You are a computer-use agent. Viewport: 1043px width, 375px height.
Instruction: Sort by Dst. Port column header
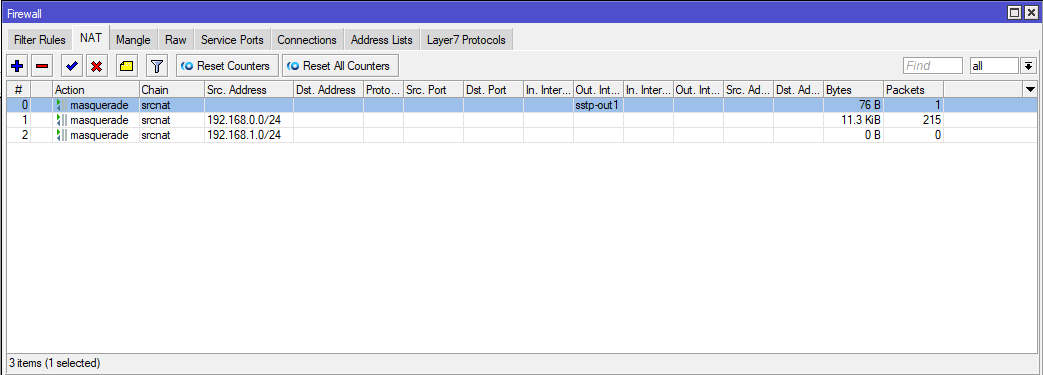point(493,90)
